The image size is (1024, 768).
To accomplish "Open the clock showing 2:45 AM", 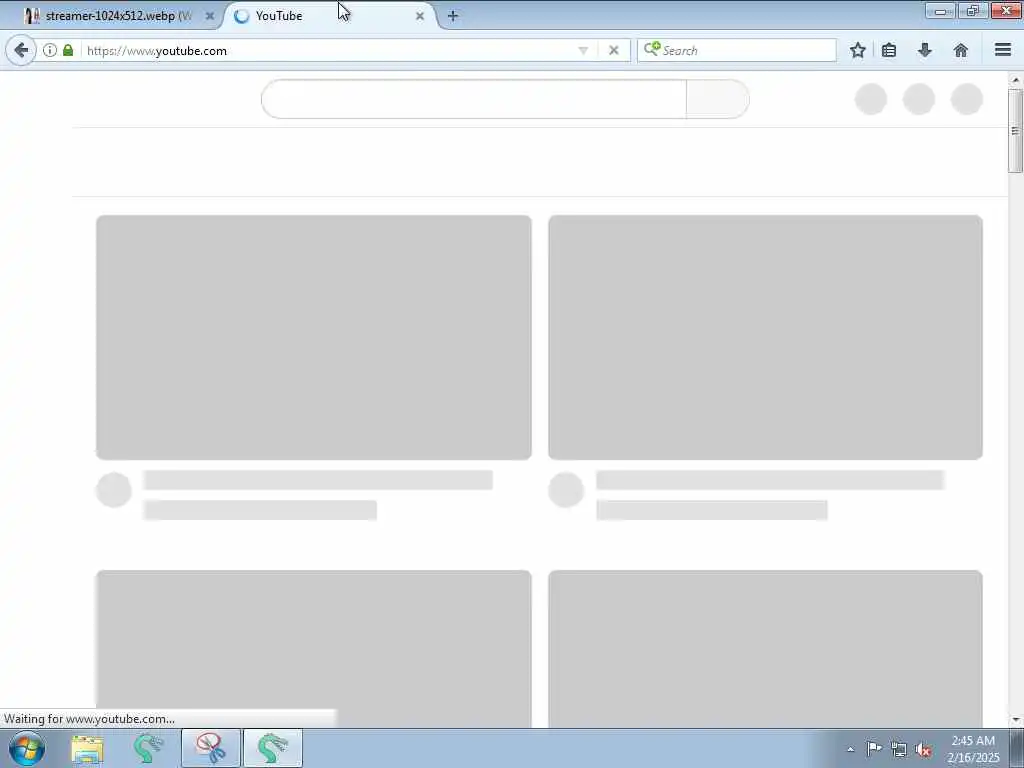I will click(x=973, y=749).
